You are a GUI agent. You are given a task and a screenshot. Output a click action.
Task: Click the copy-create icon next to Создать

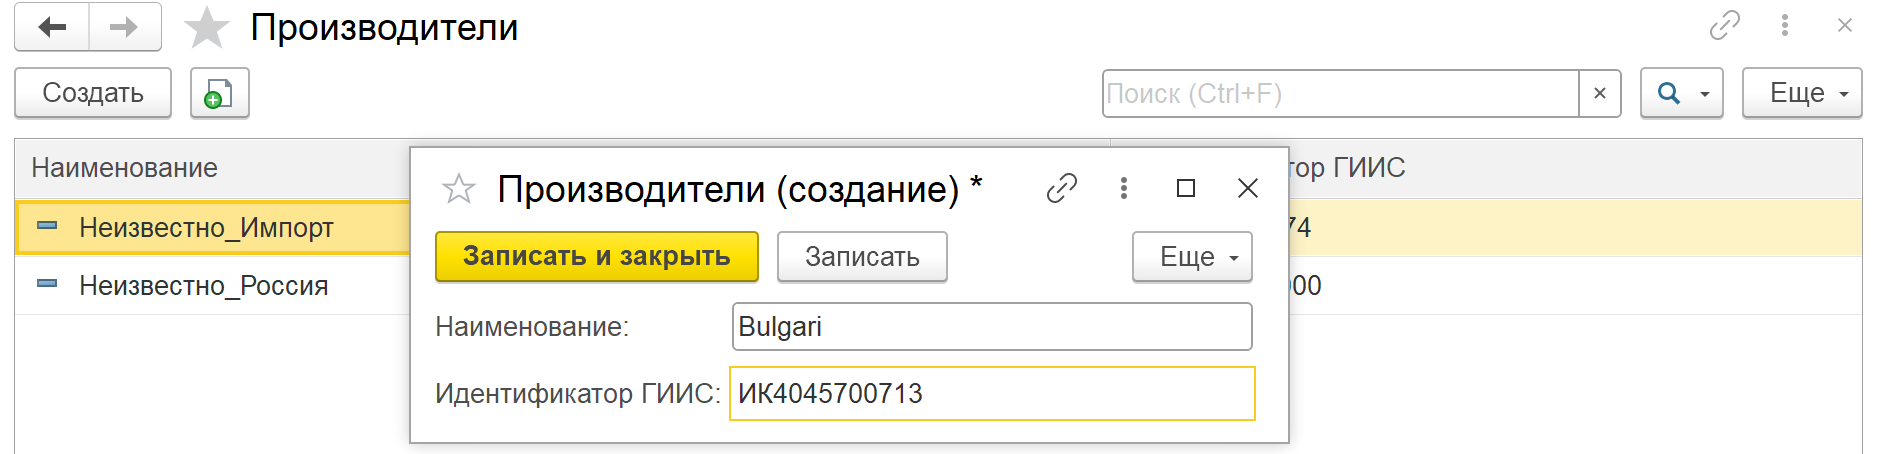click(219, 93)
